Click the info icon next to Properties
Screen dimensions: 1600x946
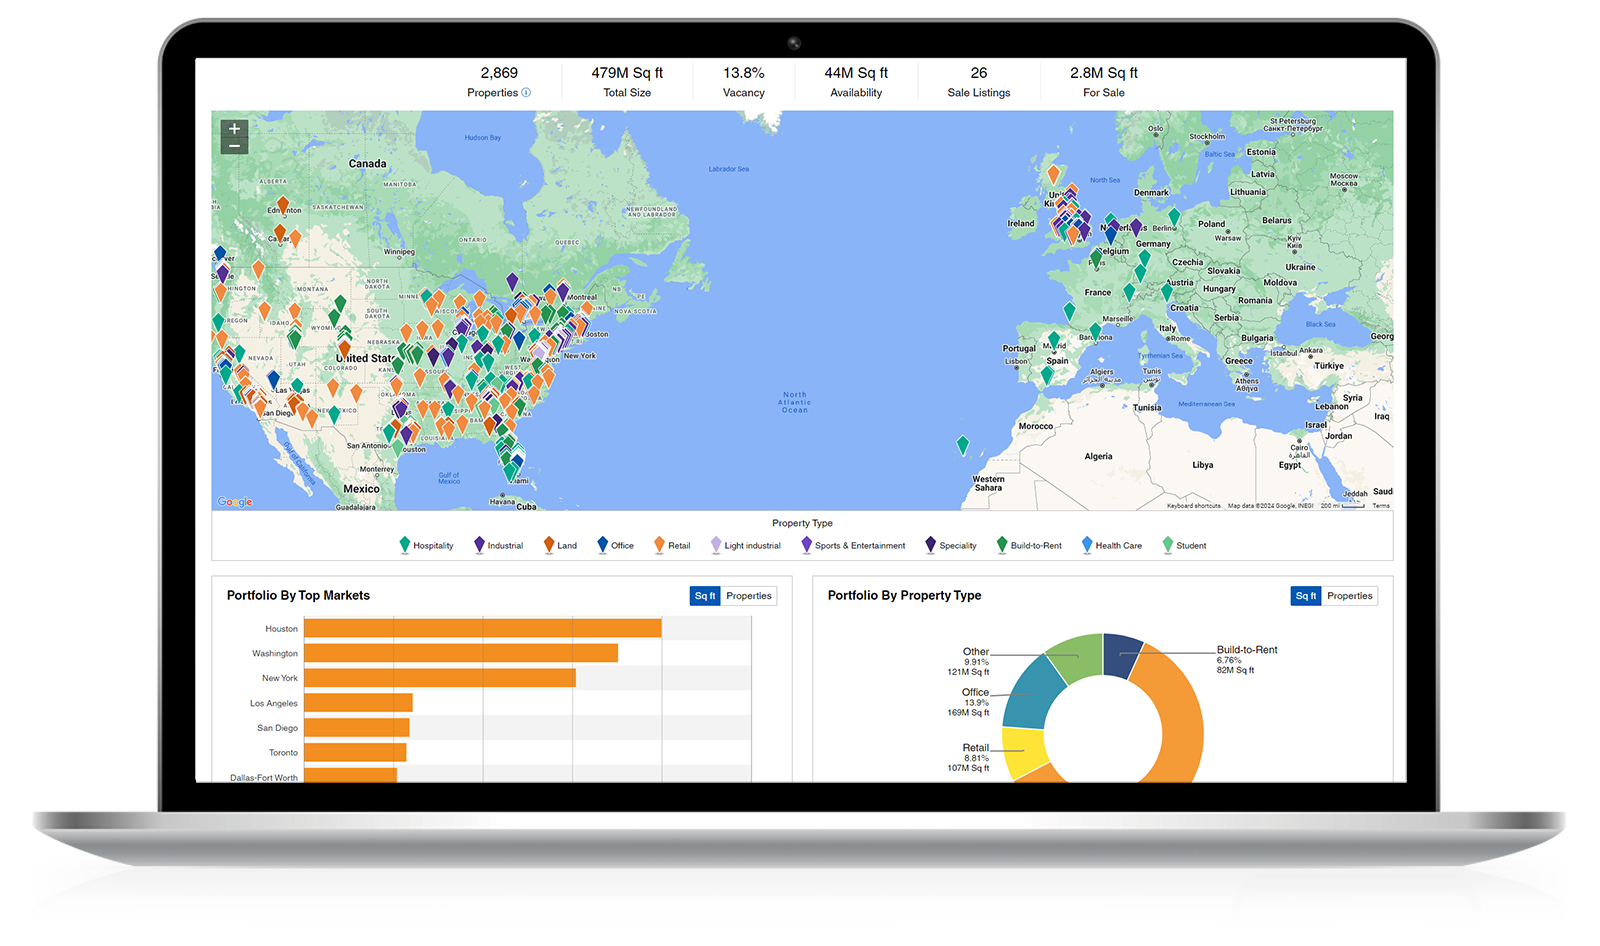click(x=526, y=93)
